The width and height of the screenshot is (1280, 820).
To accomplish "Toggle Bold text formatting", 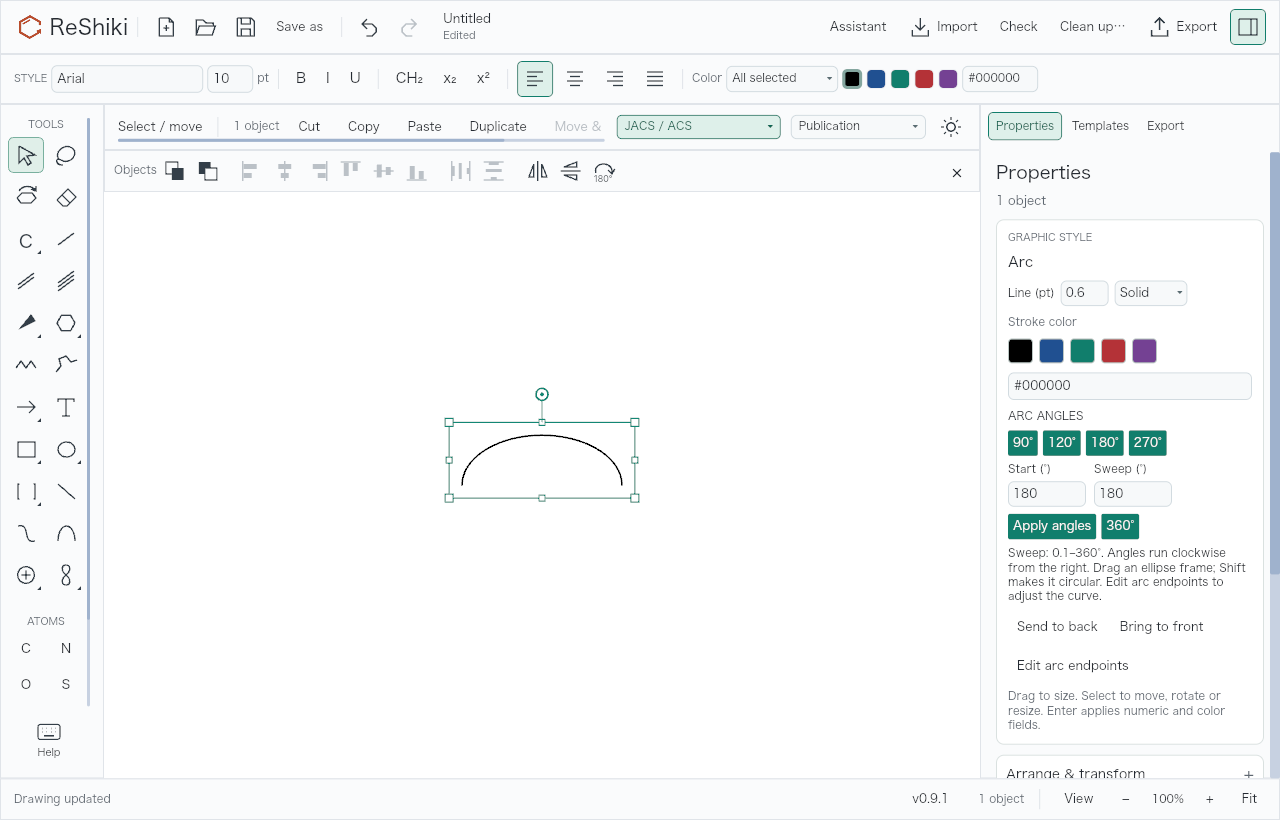I will (x=301, y=78).
